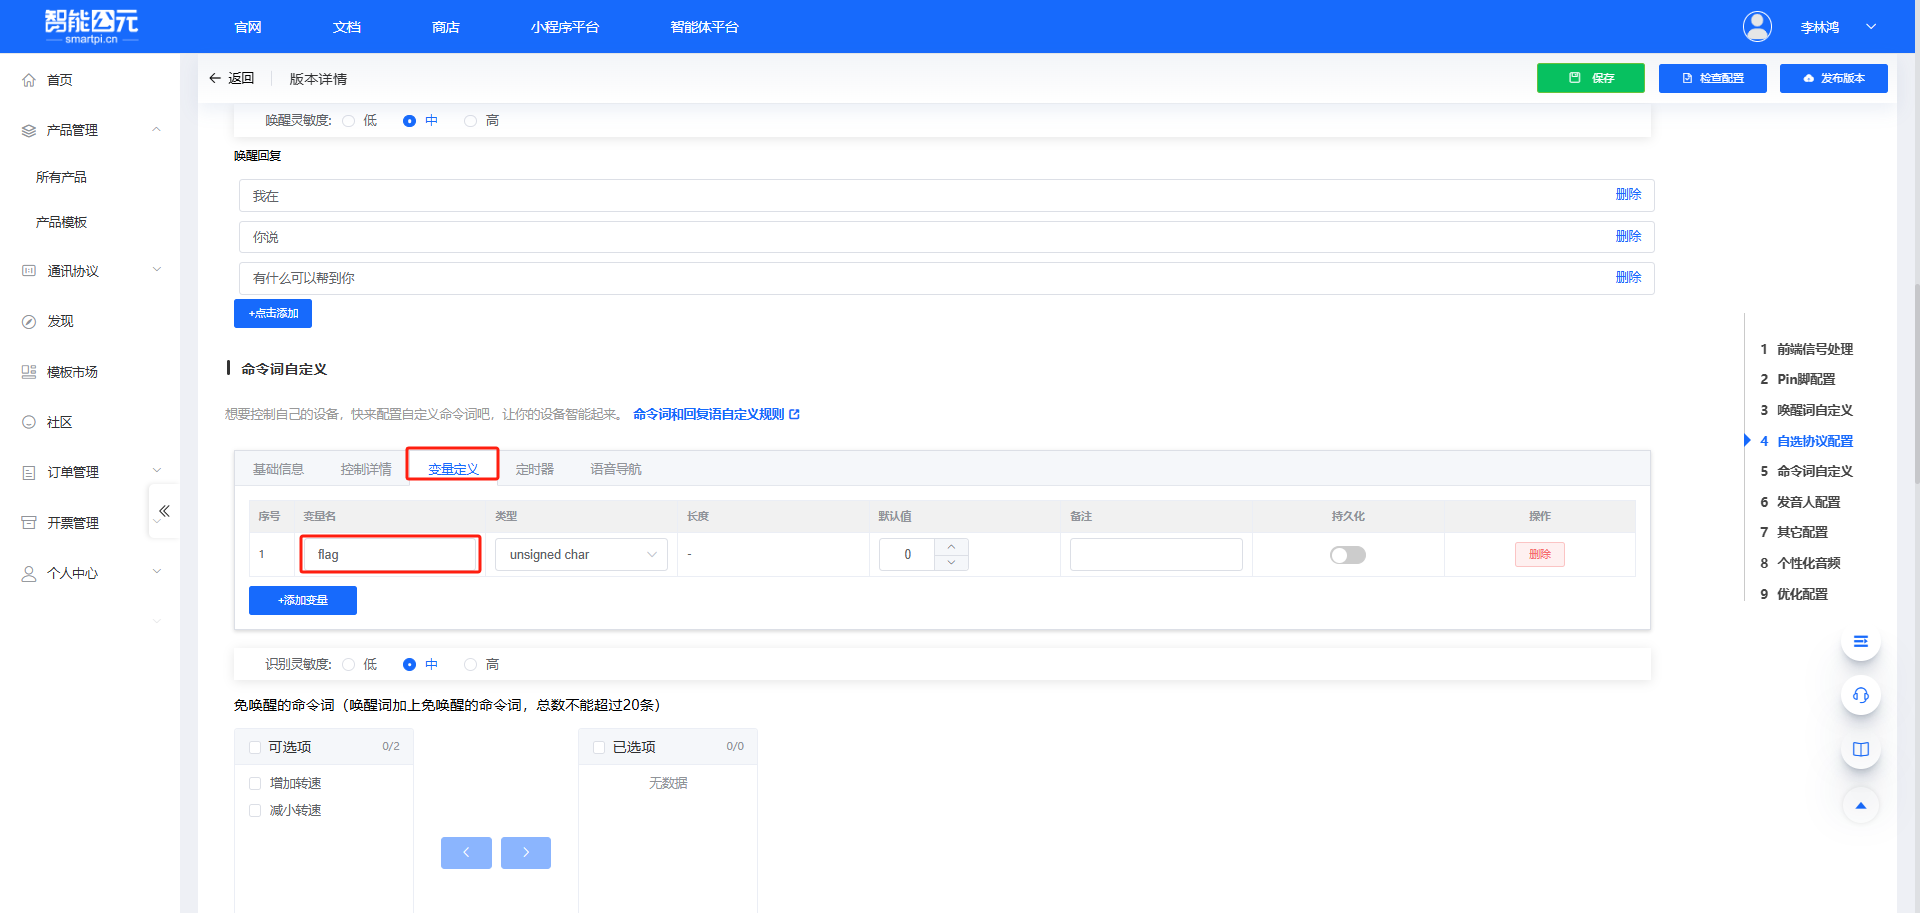Click the 备注 input field
Viewport: 1920px width, 913px height.
click(1156, 555)
